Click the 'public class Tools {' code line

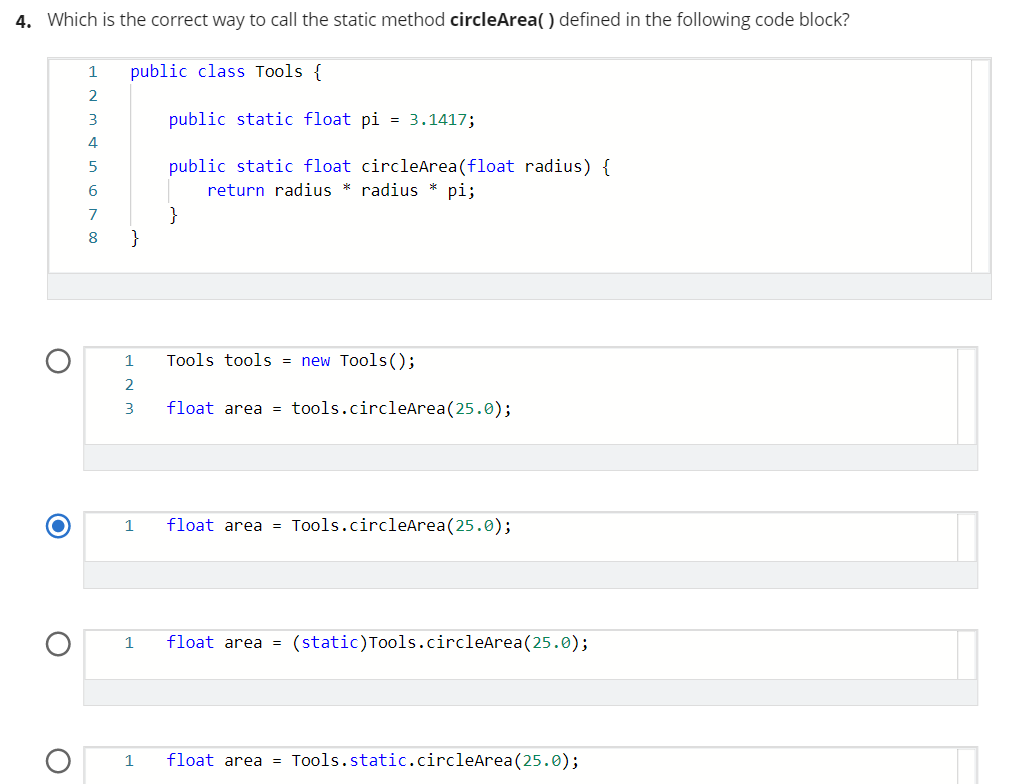226,72
